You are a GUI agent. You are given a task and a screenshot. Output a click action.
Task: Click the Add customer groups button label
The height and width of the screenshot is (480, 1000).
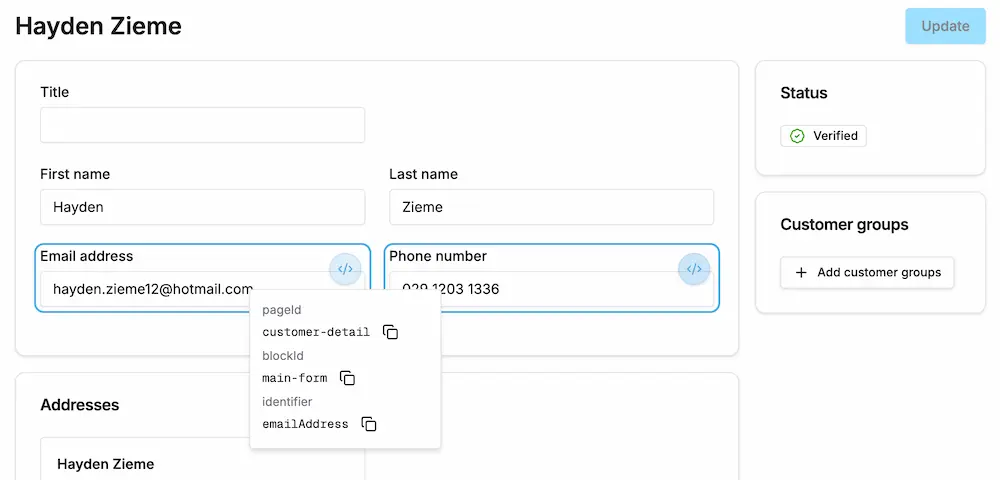(x=879, y=272)
